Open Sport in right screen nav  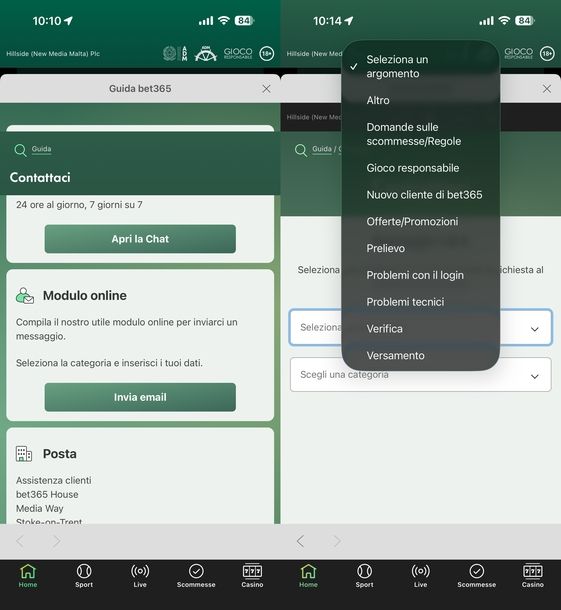(365, 576)
